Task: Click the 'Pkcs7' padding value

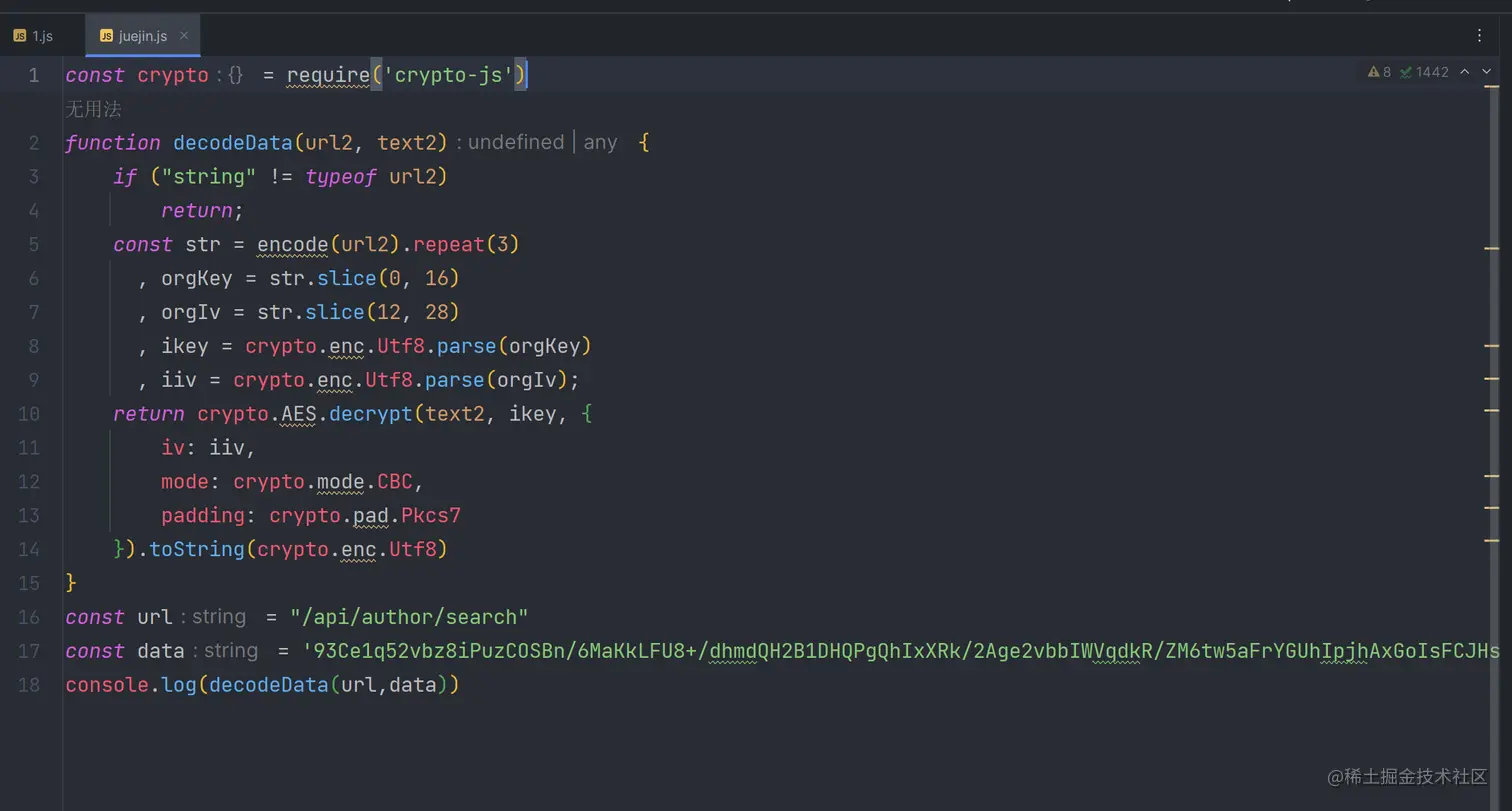Action: (431, 517)
